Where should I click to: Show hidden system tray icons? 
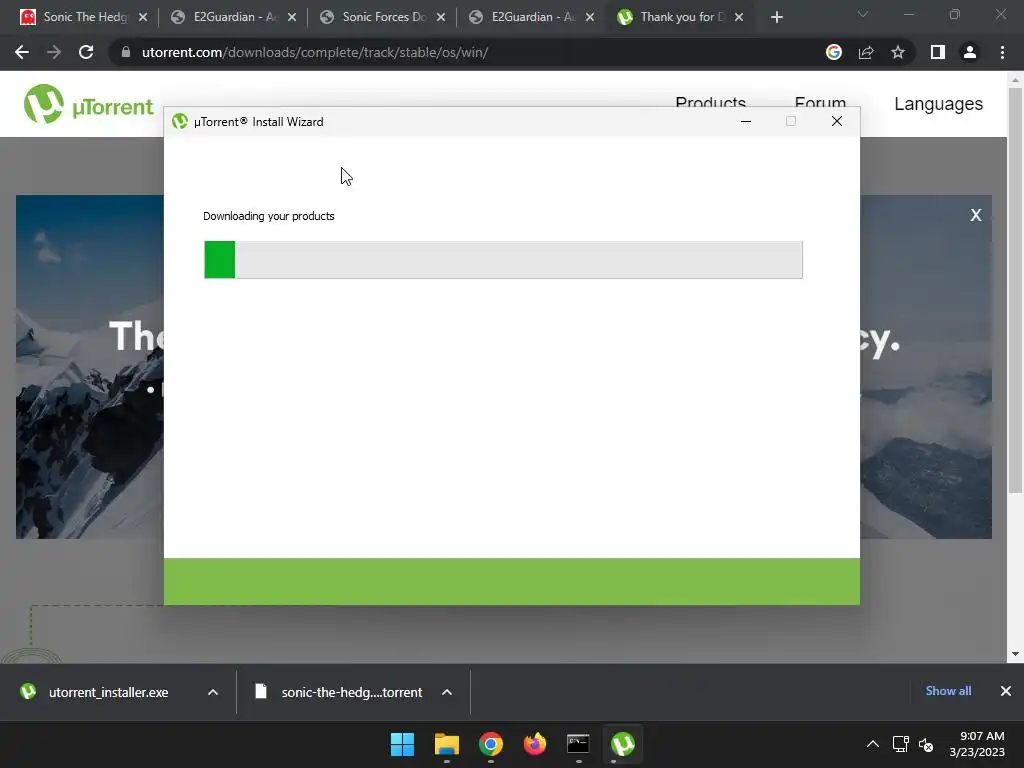pos(872,744)
